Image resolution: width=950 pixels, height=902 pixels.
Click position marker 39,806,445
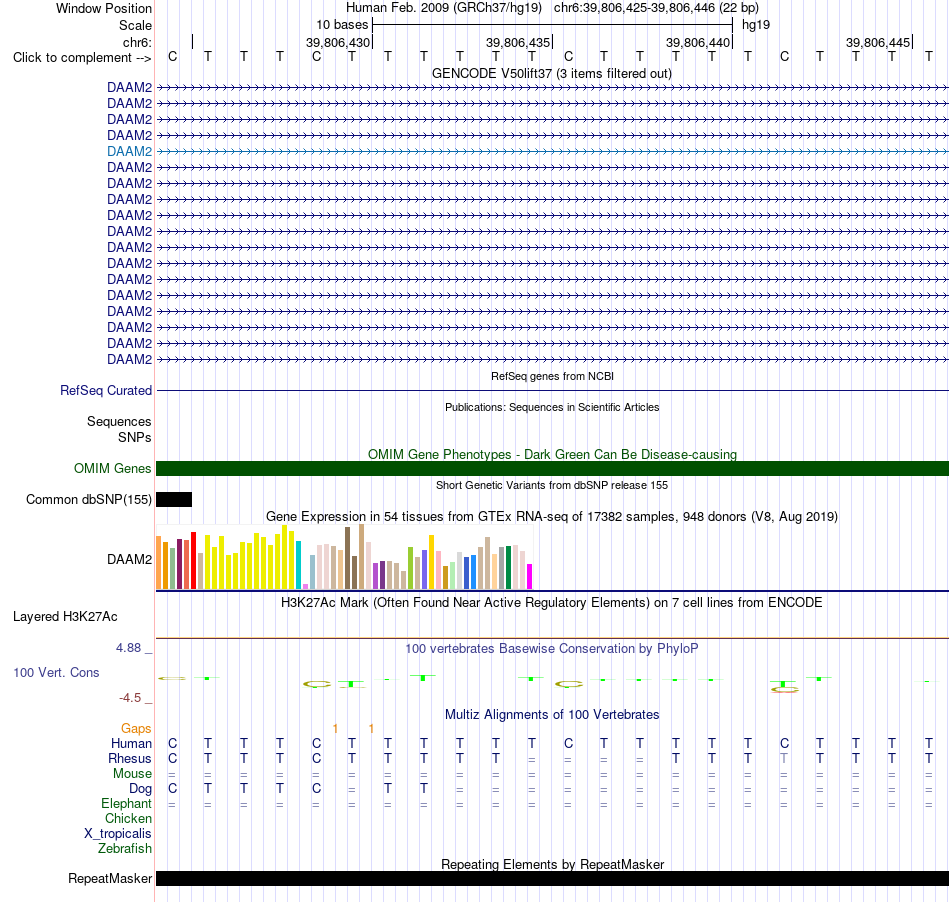pyautogui.click(x=878, y=42)
